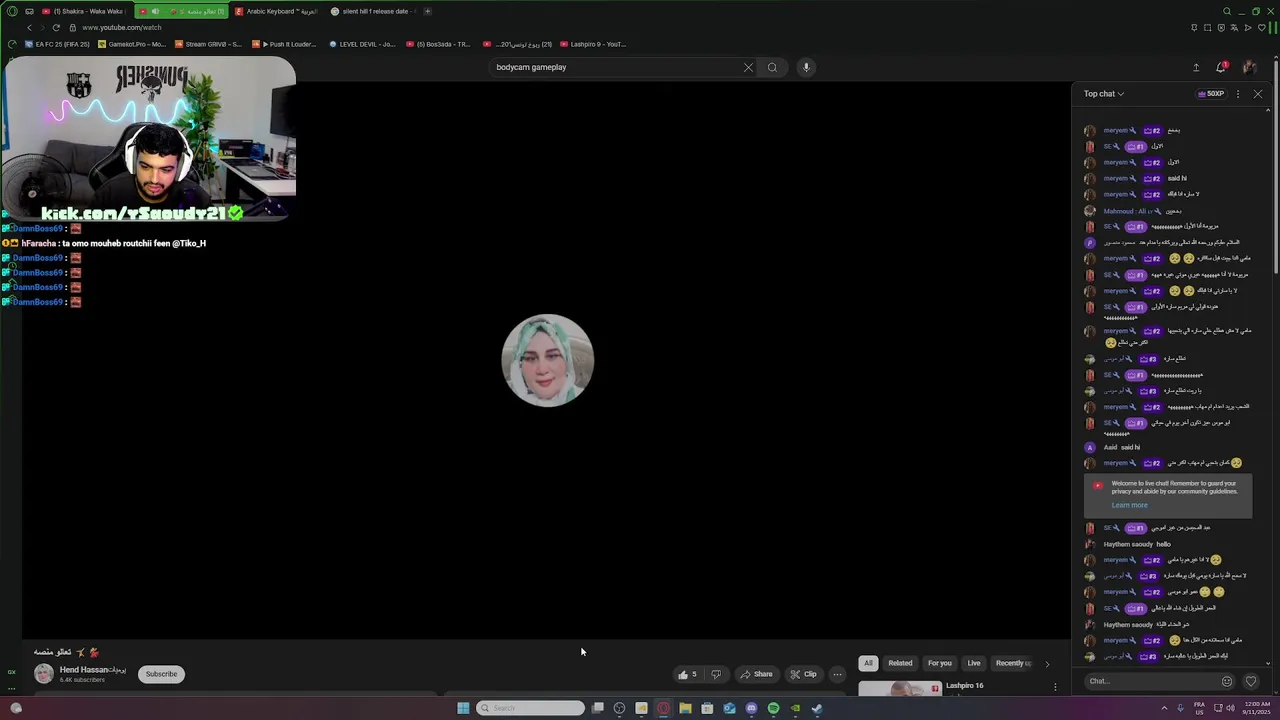Open Stream GRIVØ bookmark
Viewport: 1280px width, 720px height.
(x=208, y=44)
